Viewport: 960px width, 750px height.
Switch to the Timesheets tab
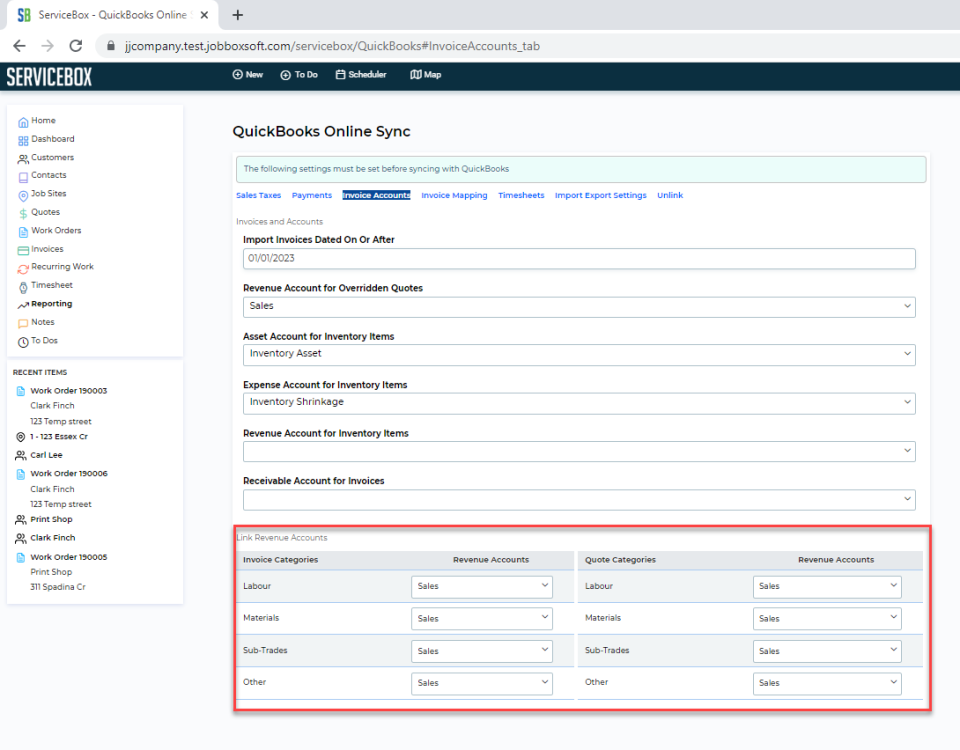click(x=521, y=195)
